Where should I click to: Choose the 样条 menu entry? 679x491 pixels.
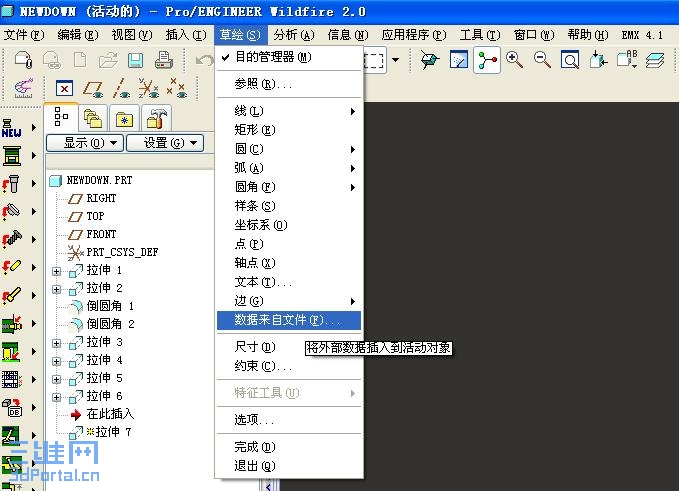[x=289, y=206]
